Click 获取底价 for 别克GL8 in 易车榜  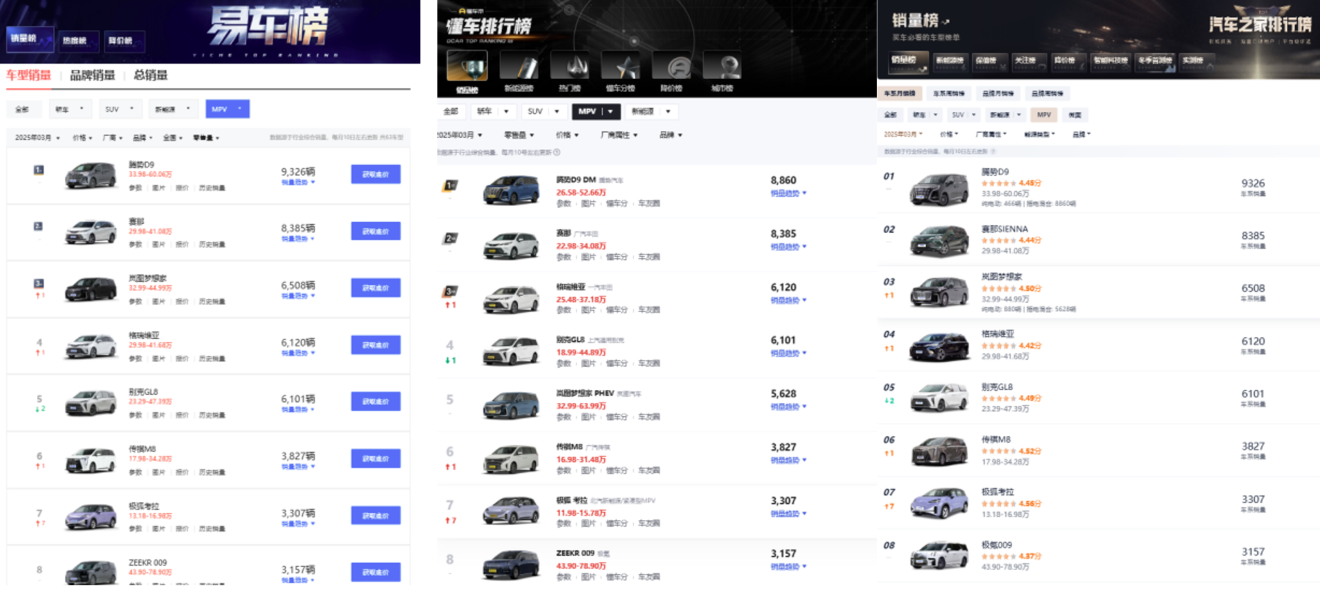[376, 401]
